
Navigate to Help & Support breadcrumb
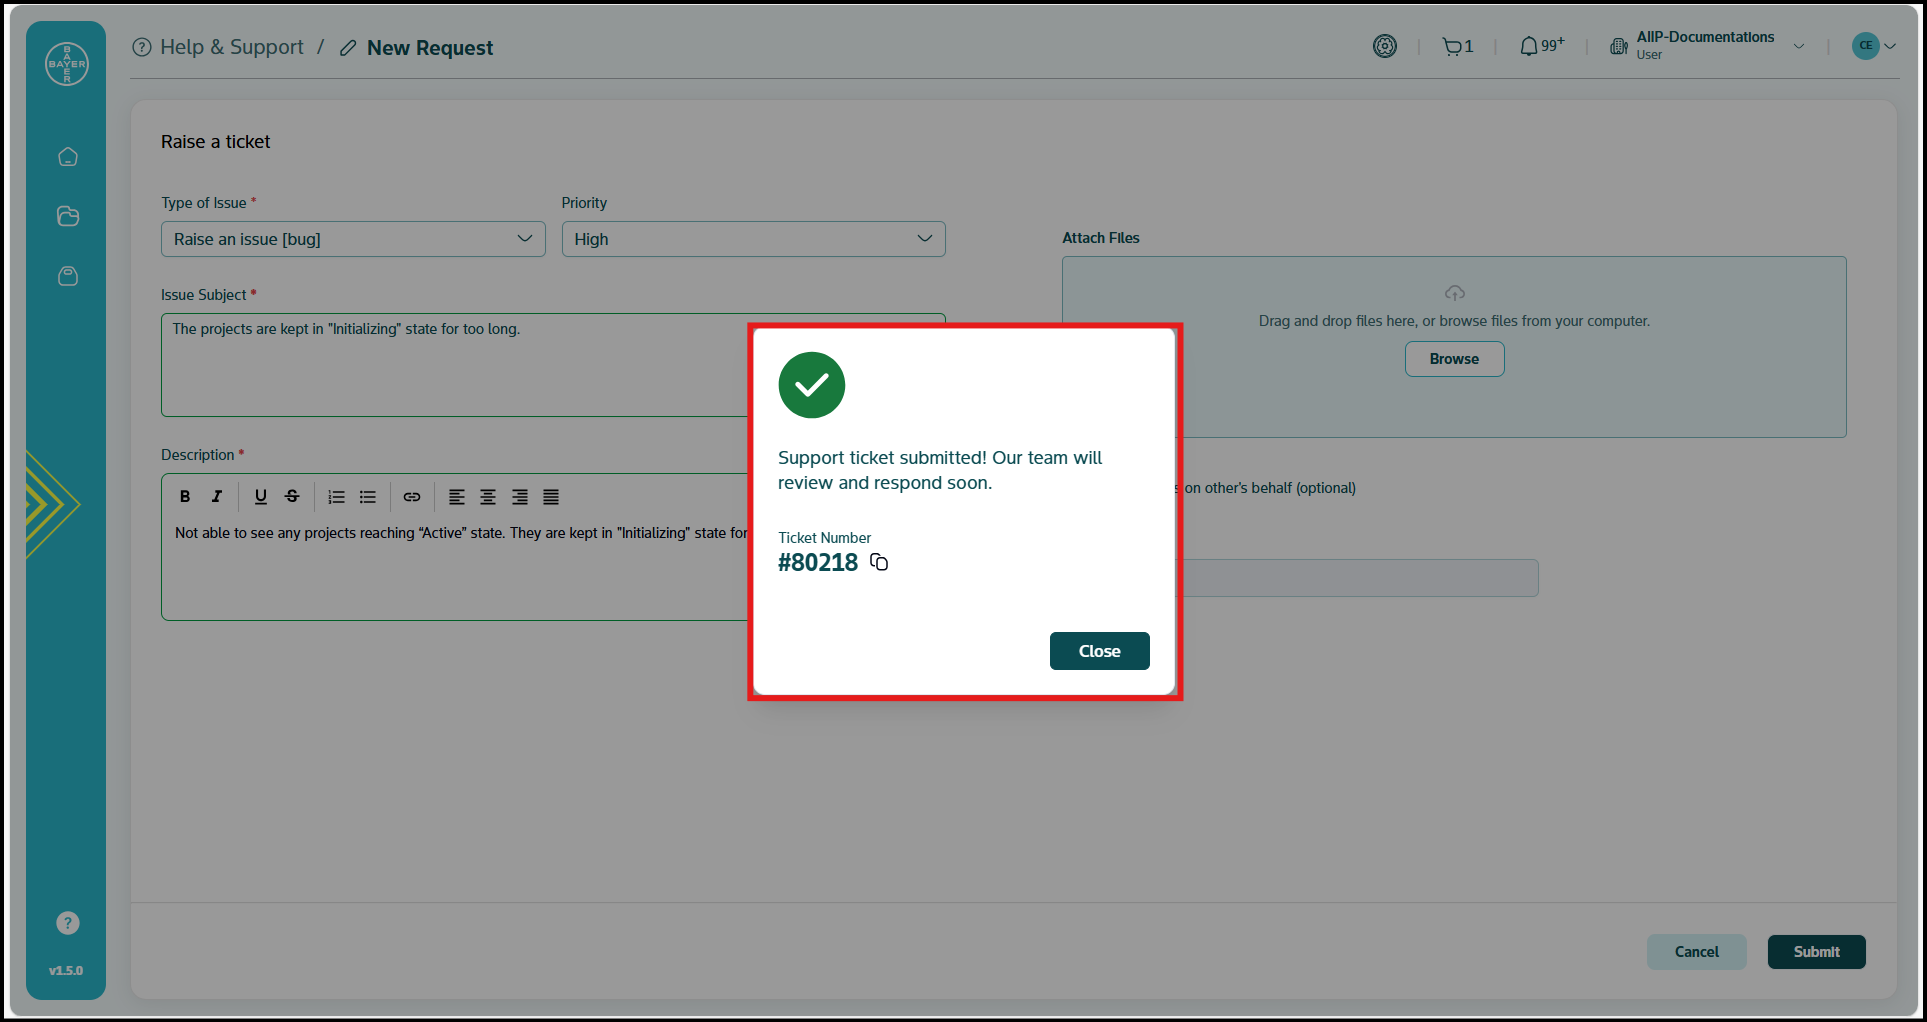pyautogui.click(x=231, y=46)
